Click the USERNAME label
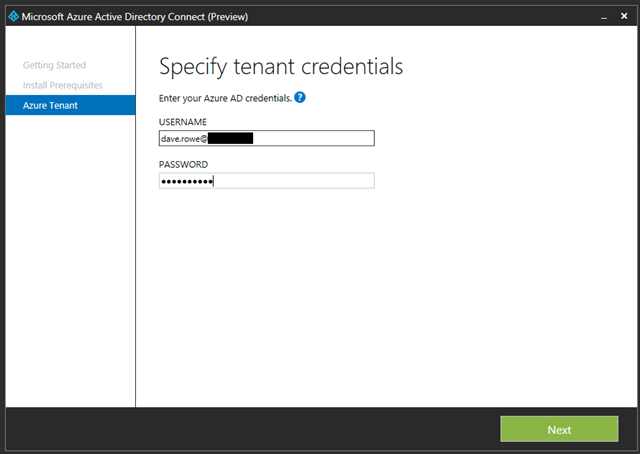 [x=183, y=122]
